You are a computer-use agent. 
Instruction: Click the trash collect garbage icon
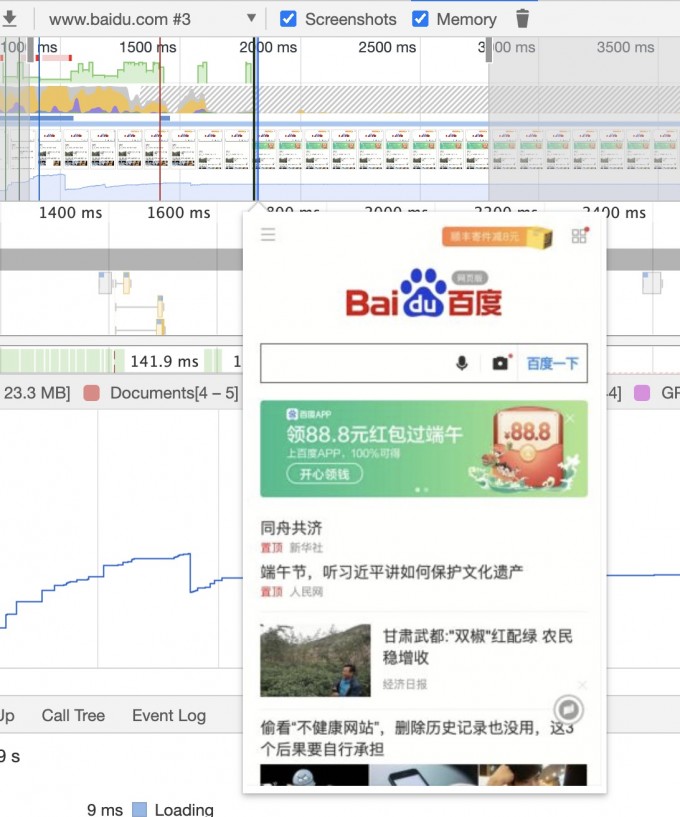click(x=522, y=19)
